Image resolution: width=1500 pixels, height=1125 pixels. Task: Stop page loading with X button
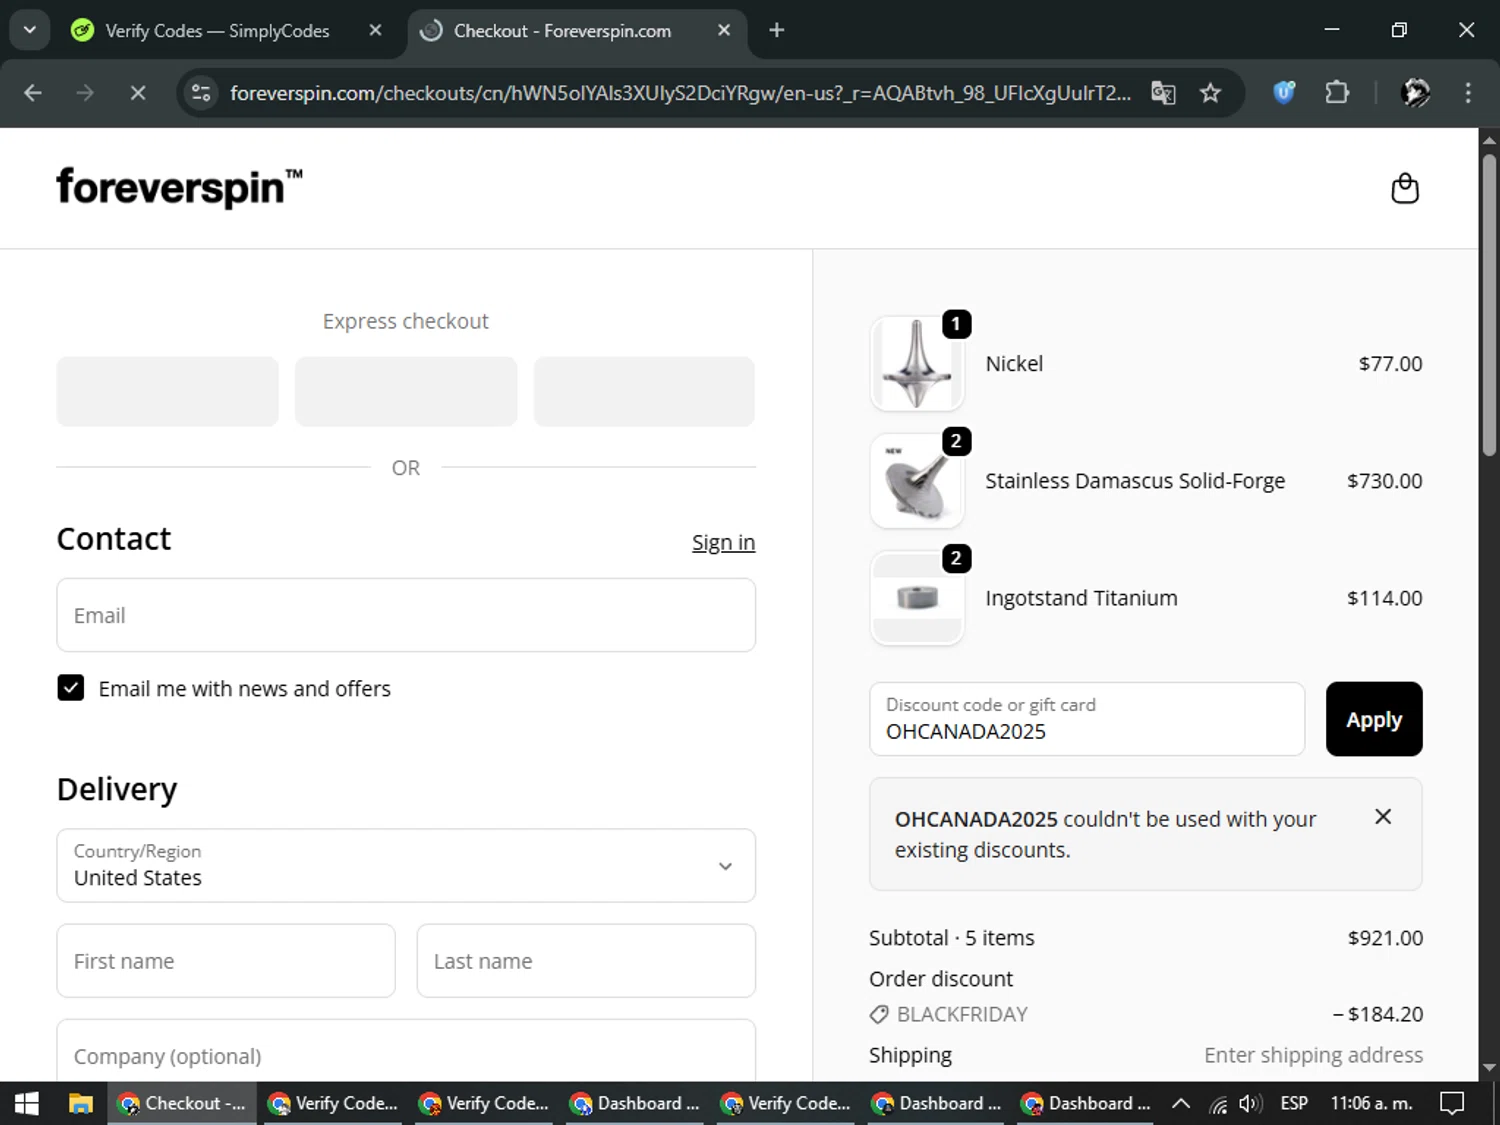point(138,93)
